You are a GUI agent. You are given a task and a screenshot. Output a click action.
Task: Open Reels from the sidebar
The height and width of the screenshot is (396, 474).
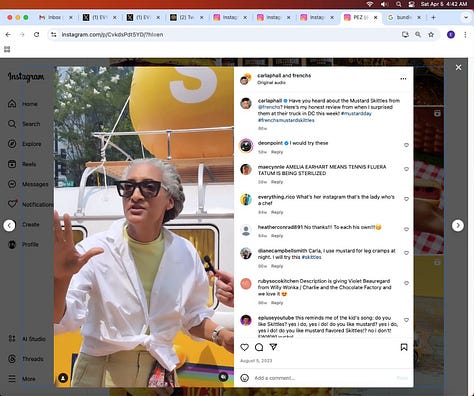[x=22, y=164]
